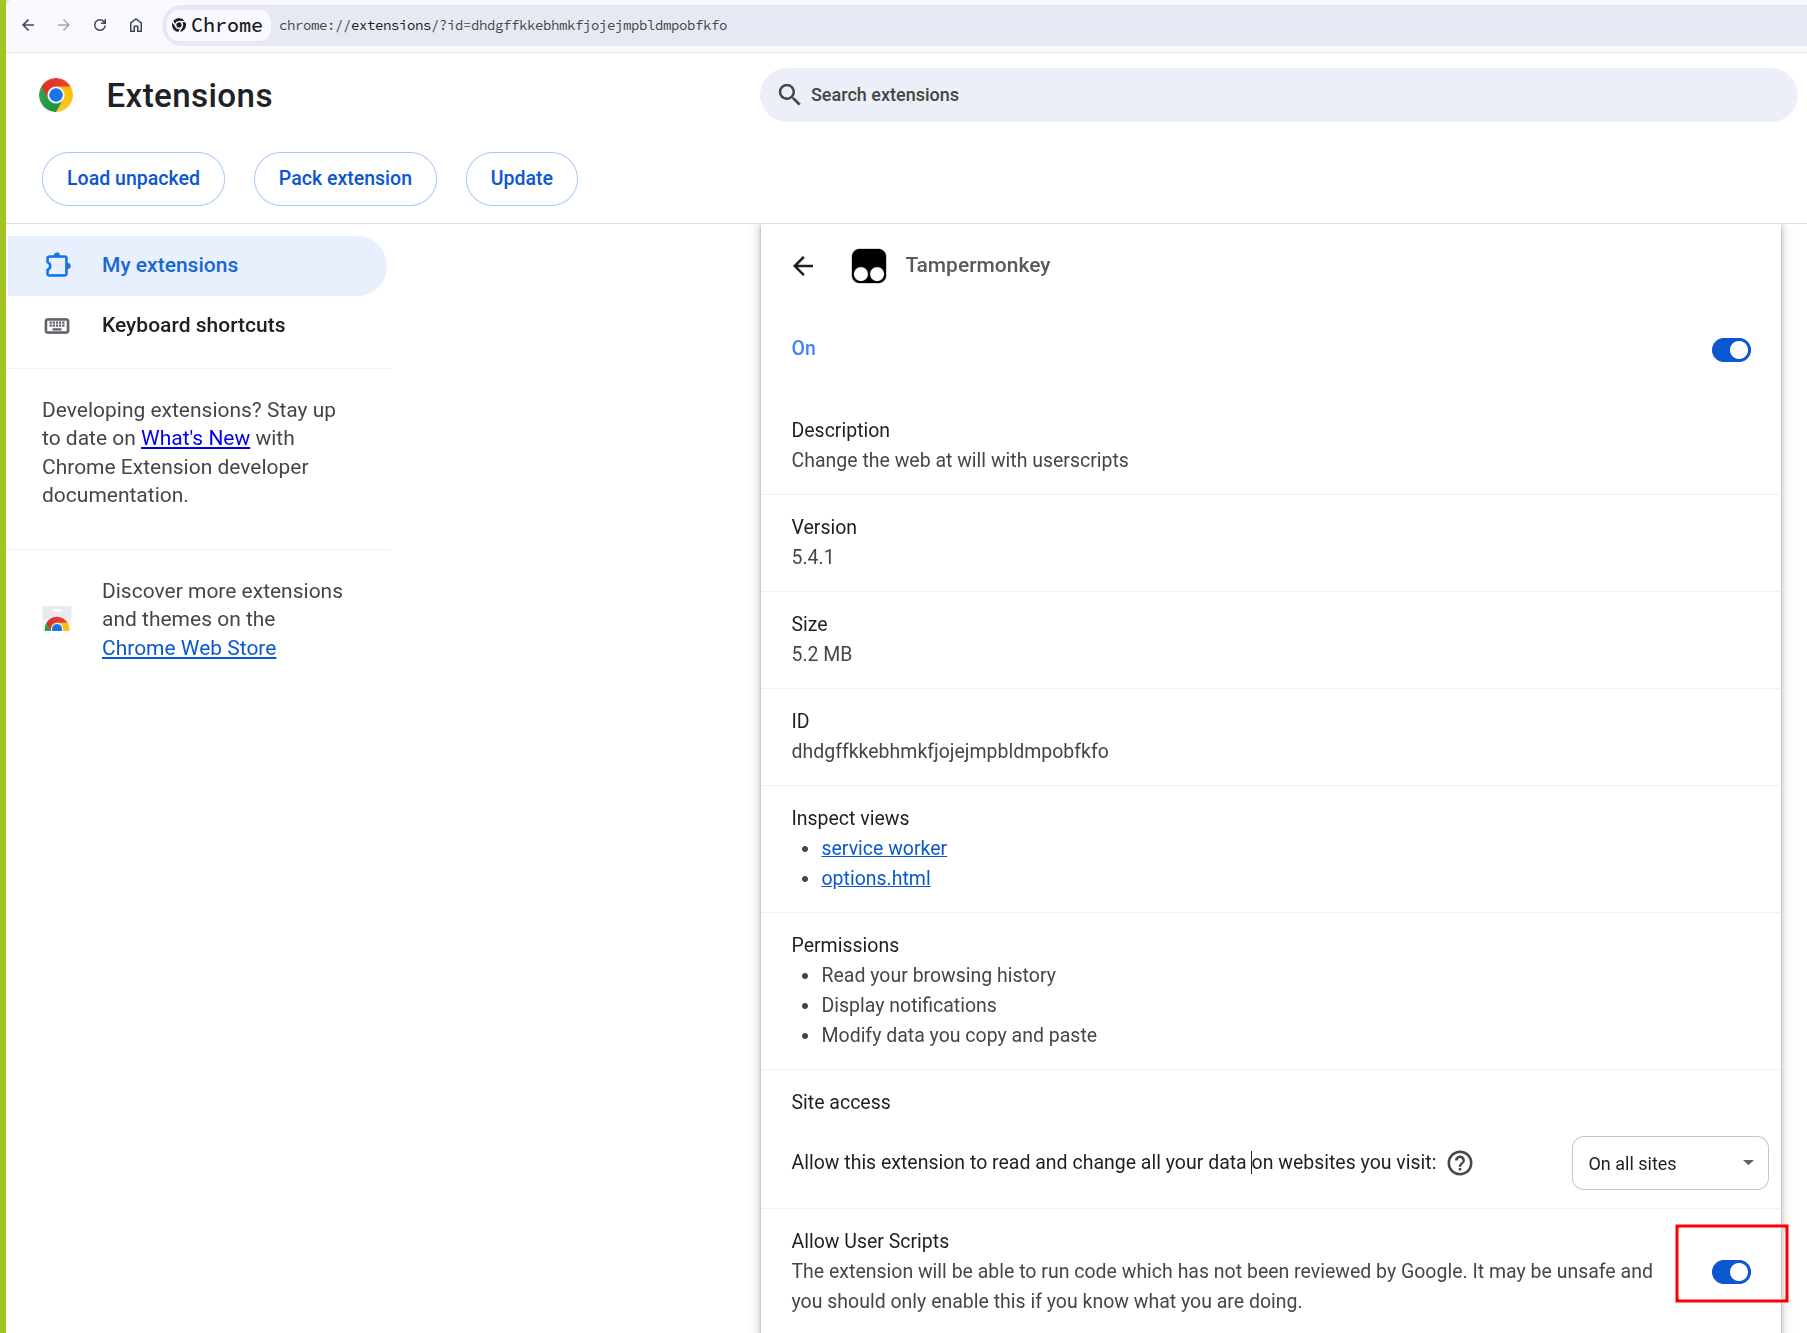Open the service worker inspect link
The image size is (1807, 1333).
pos(883,848)
